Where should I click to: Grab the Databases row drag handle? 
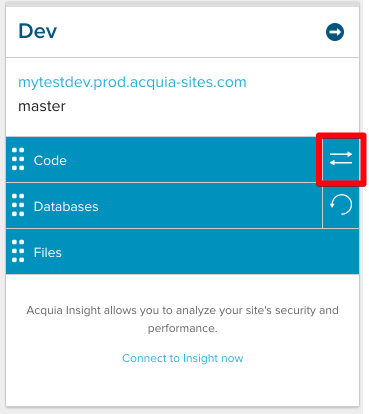[x=18, y=205]
